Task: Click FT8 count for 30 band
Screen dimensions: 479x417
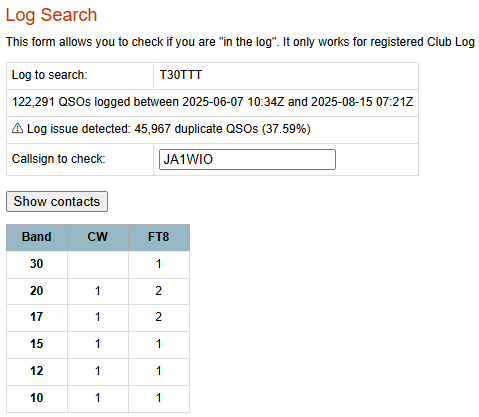Action: (x=159, y=264)
